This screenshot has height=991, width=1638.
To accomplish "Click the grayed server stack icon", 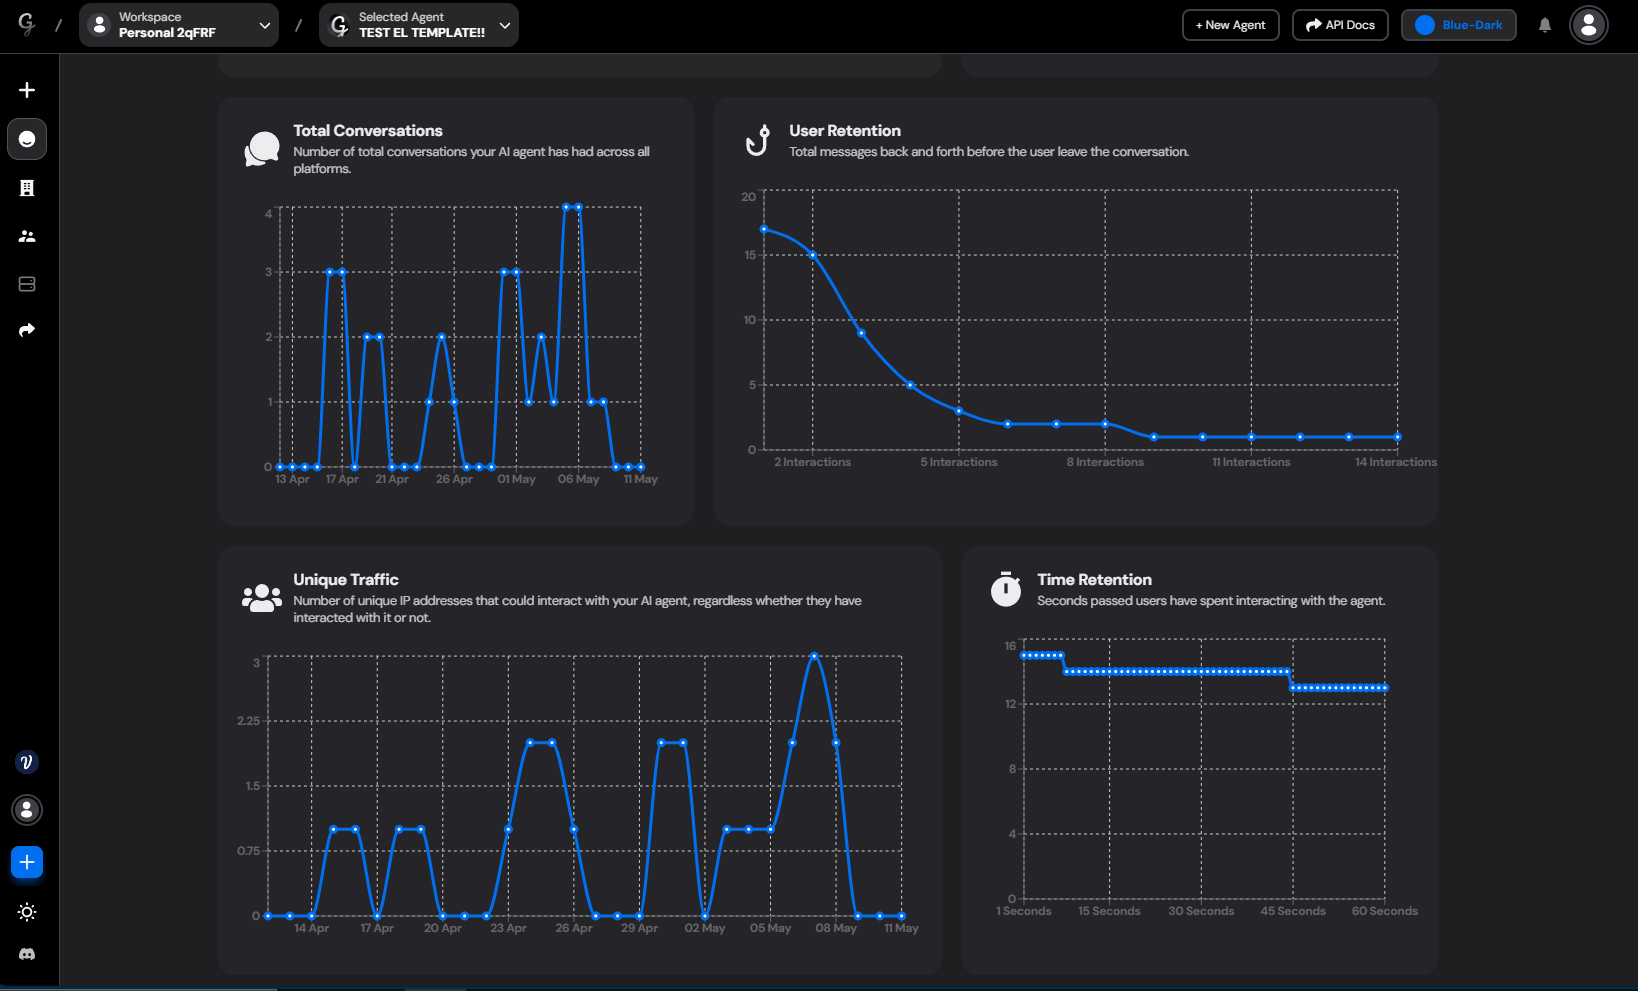I will 27,284.
